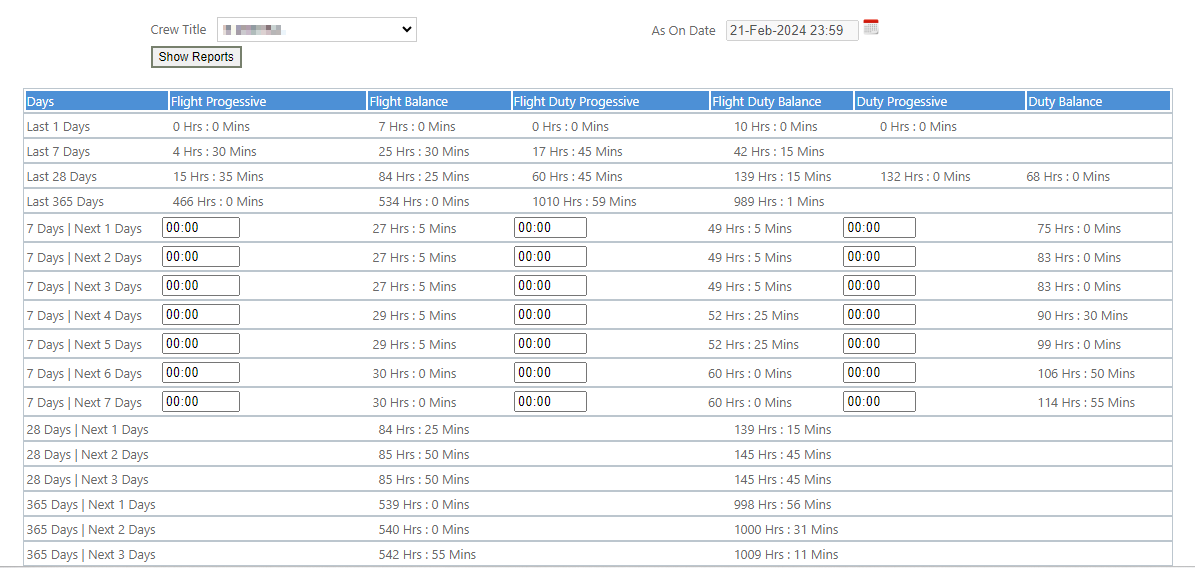The height and width of the screenshot is (568, 1195).
Task: Edit Flight Progessive input for Next 6 Days
Action: pyautogui.click(x=201, y=373)
